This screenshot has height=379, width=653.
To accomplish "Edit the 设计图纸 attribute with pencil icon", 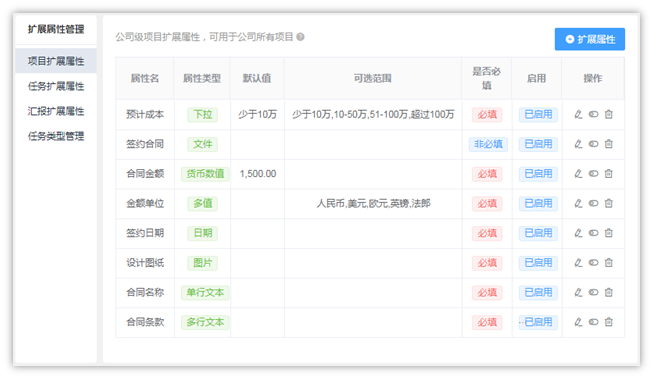I will (x=578, y=263).
